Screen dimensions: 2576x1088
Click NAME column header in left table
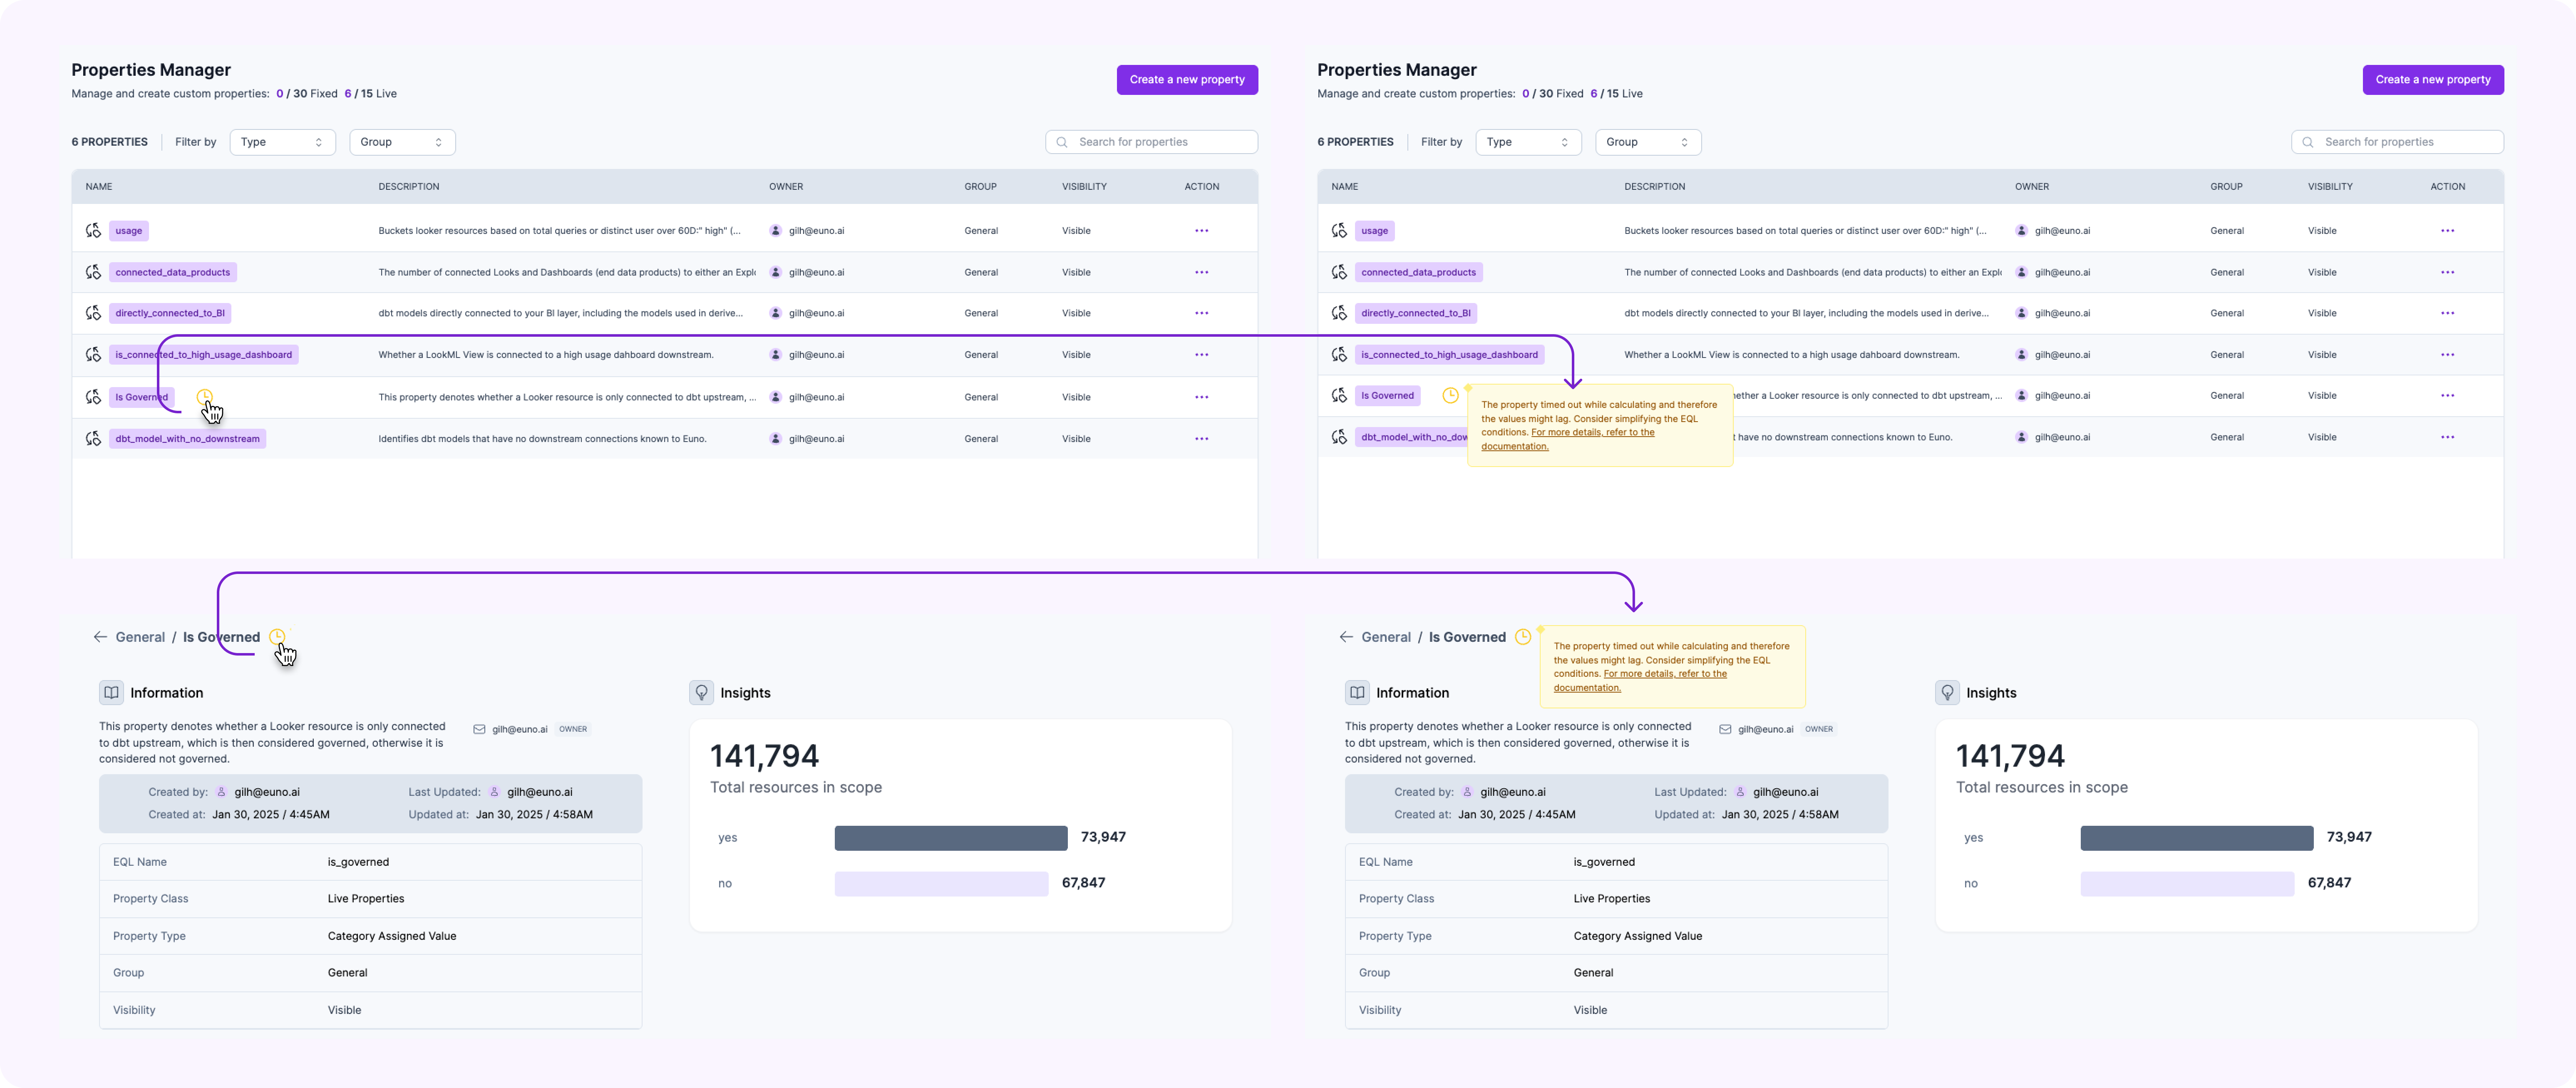[99, 187]
